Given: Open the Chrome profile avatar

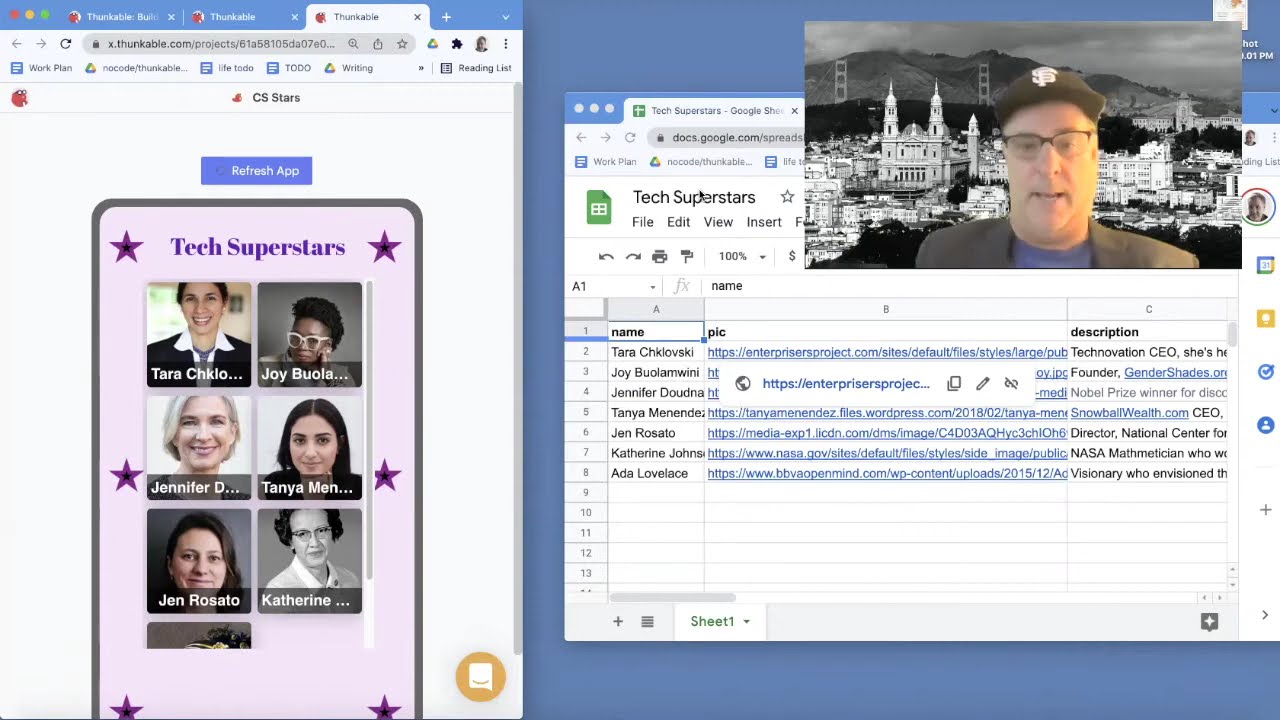Looking at the screenshot, I should 482,44.
